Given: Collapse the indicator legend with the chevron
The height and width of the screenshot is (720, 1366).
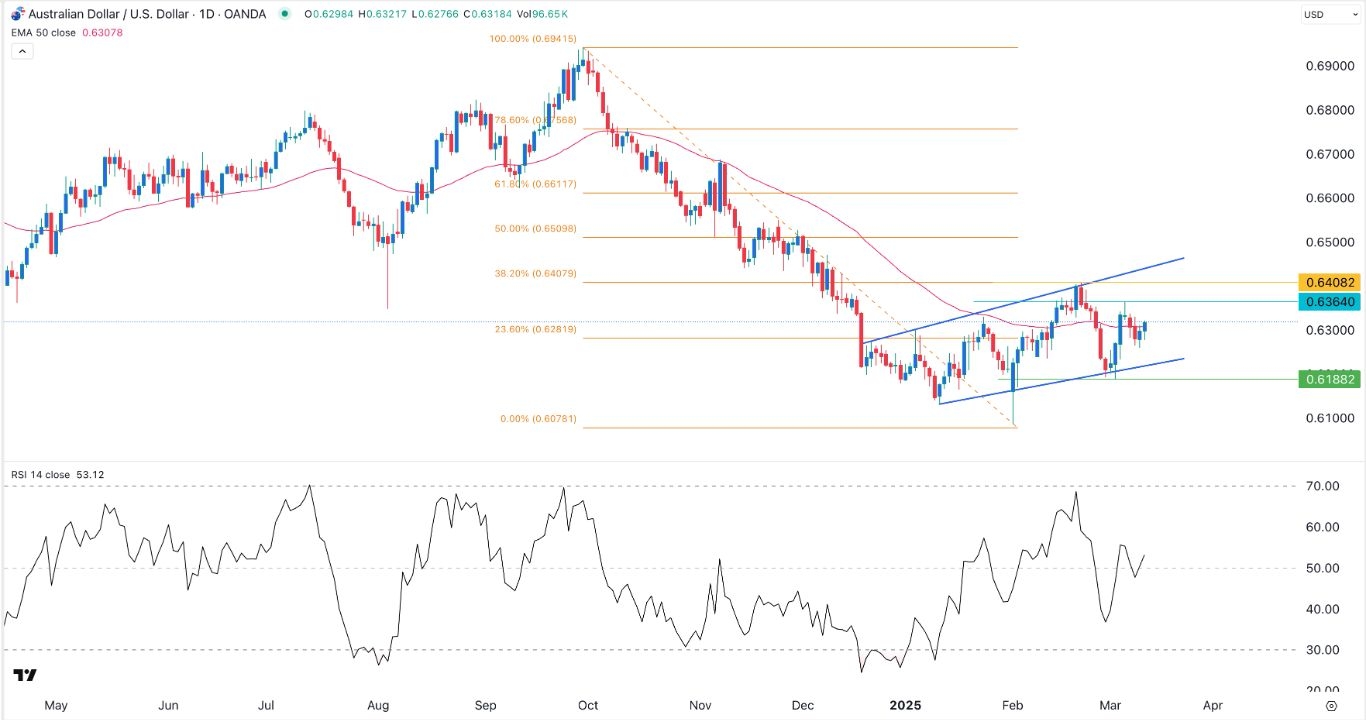Looking at the screenshot, I should click(x=22, y=50).
